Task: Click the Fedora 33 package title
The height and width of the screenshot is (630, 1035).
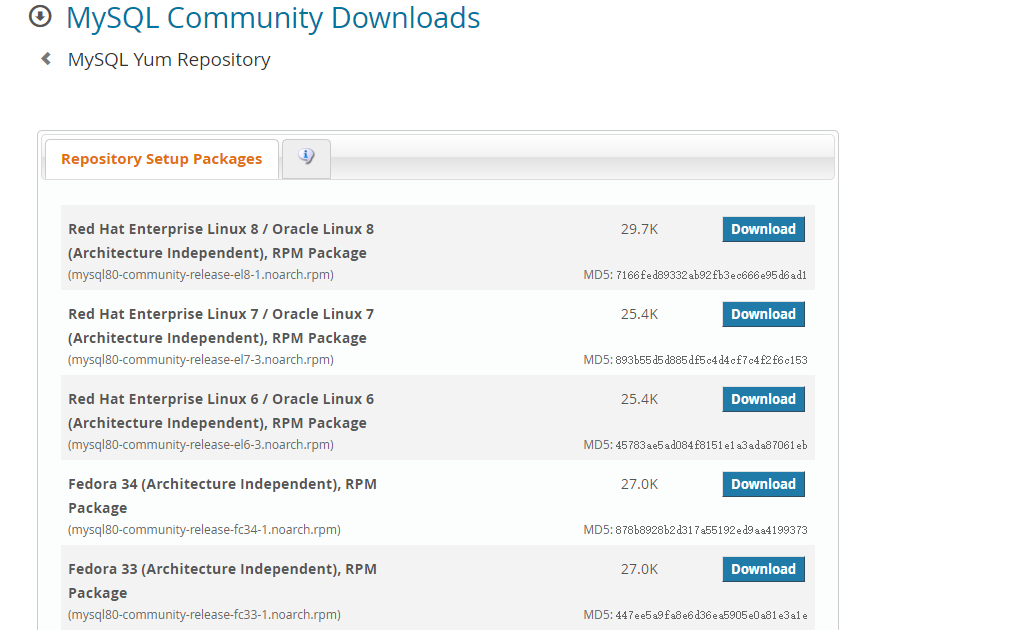Action: coord(222,581)
